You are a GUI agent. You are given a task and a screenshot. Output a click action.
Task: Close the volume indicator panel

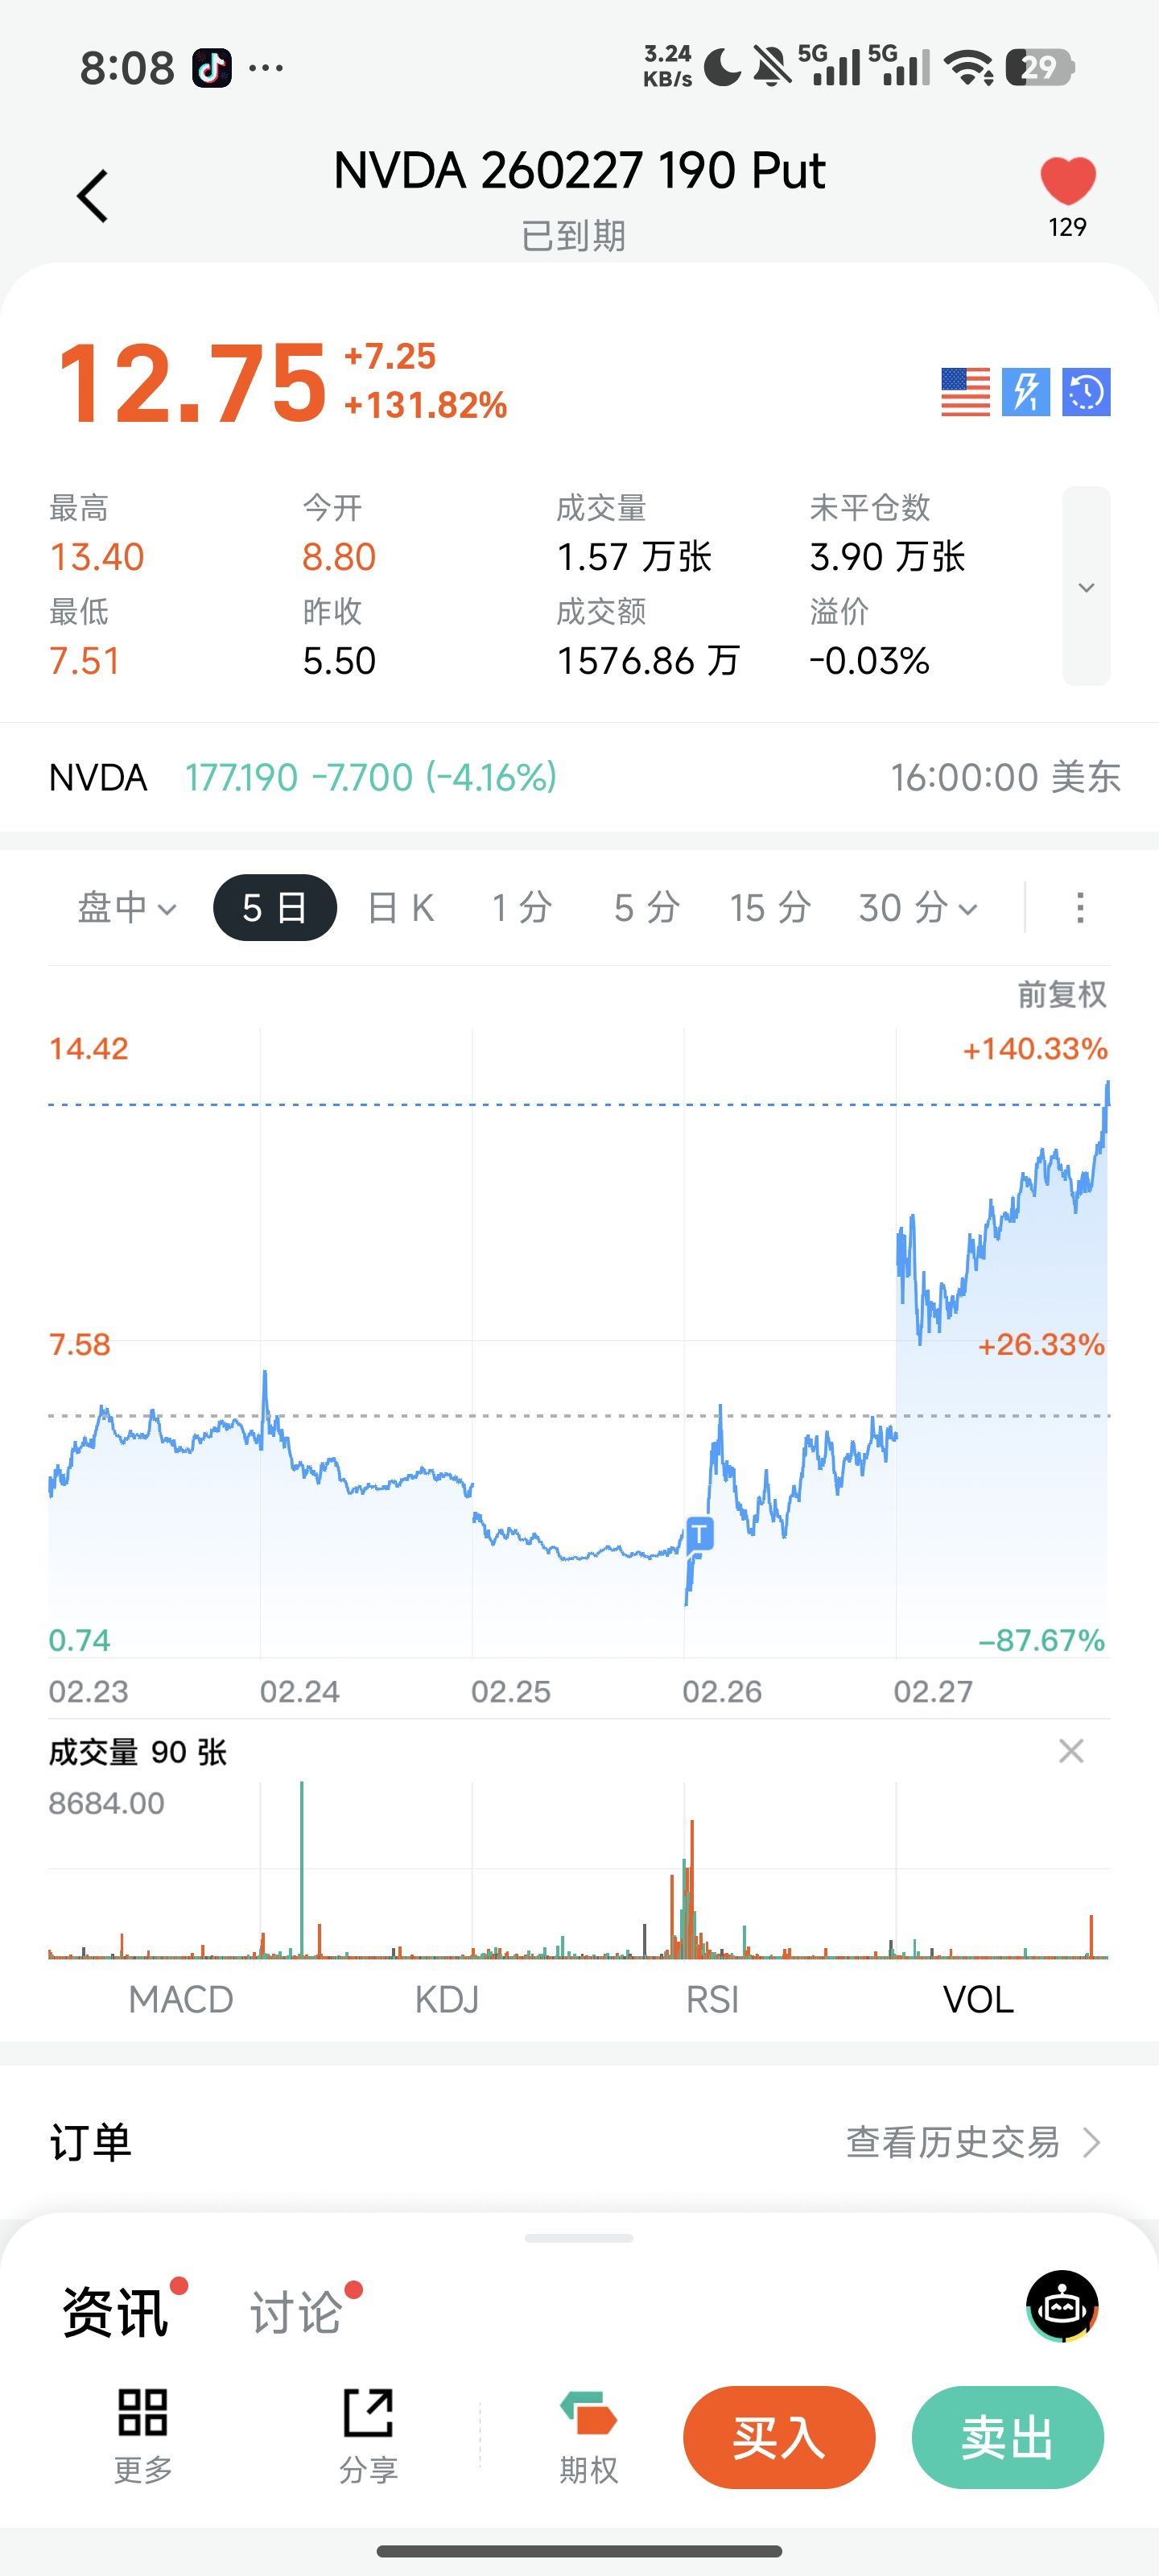coord(1071,1751)
